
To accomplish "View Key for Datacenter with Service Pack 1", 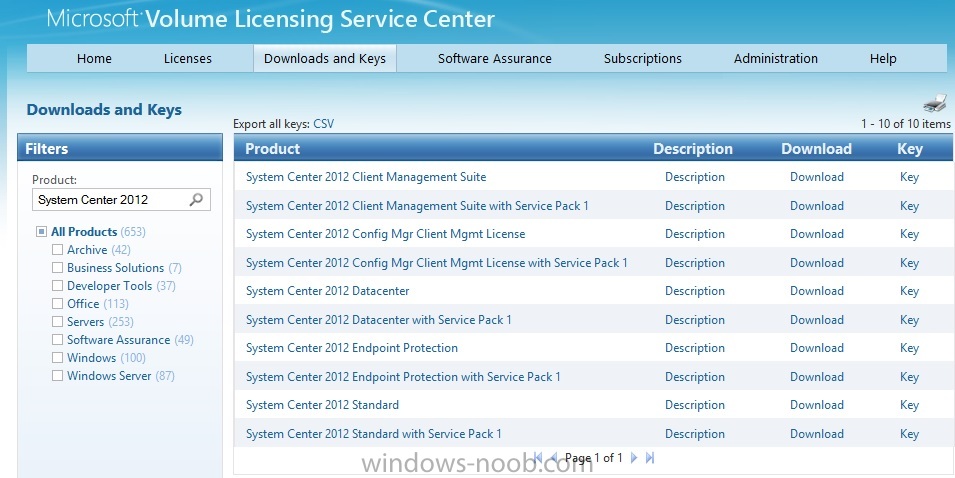I will click(909, 320).
